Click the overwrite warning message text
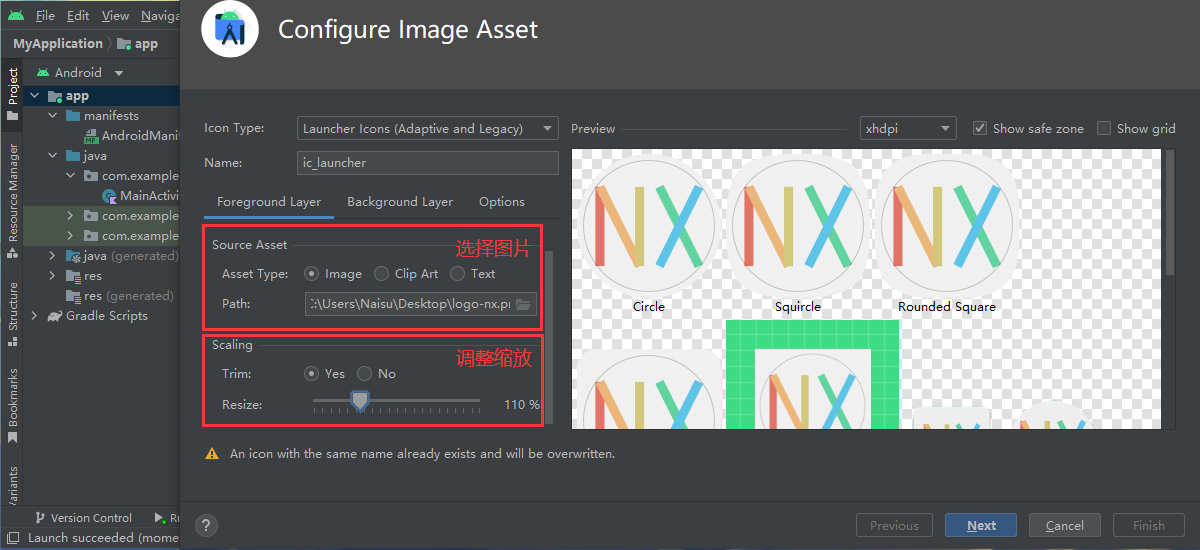1200x550 pixels. tap(422, 454)
